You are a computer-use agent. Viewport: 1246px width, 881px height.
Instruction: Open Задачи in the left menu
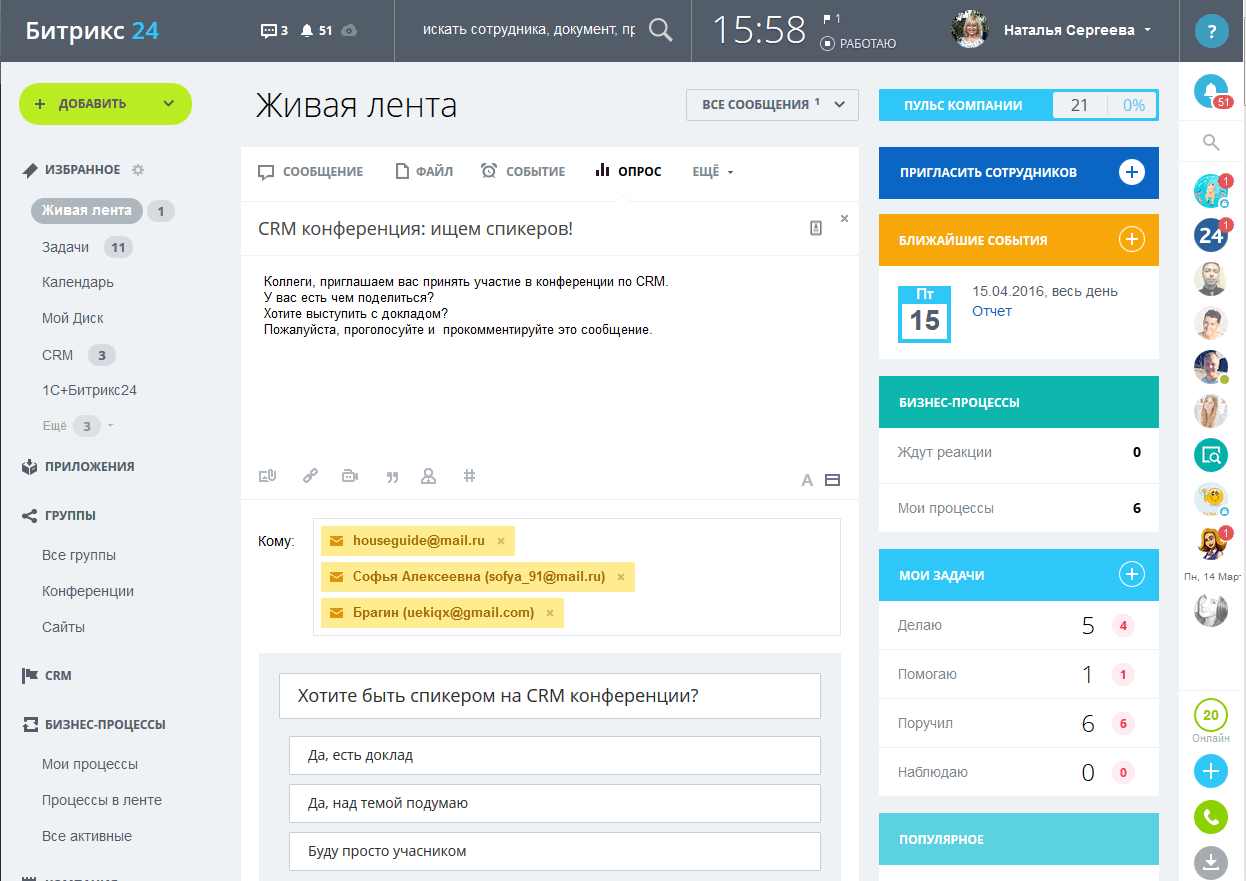coord(65,247)
